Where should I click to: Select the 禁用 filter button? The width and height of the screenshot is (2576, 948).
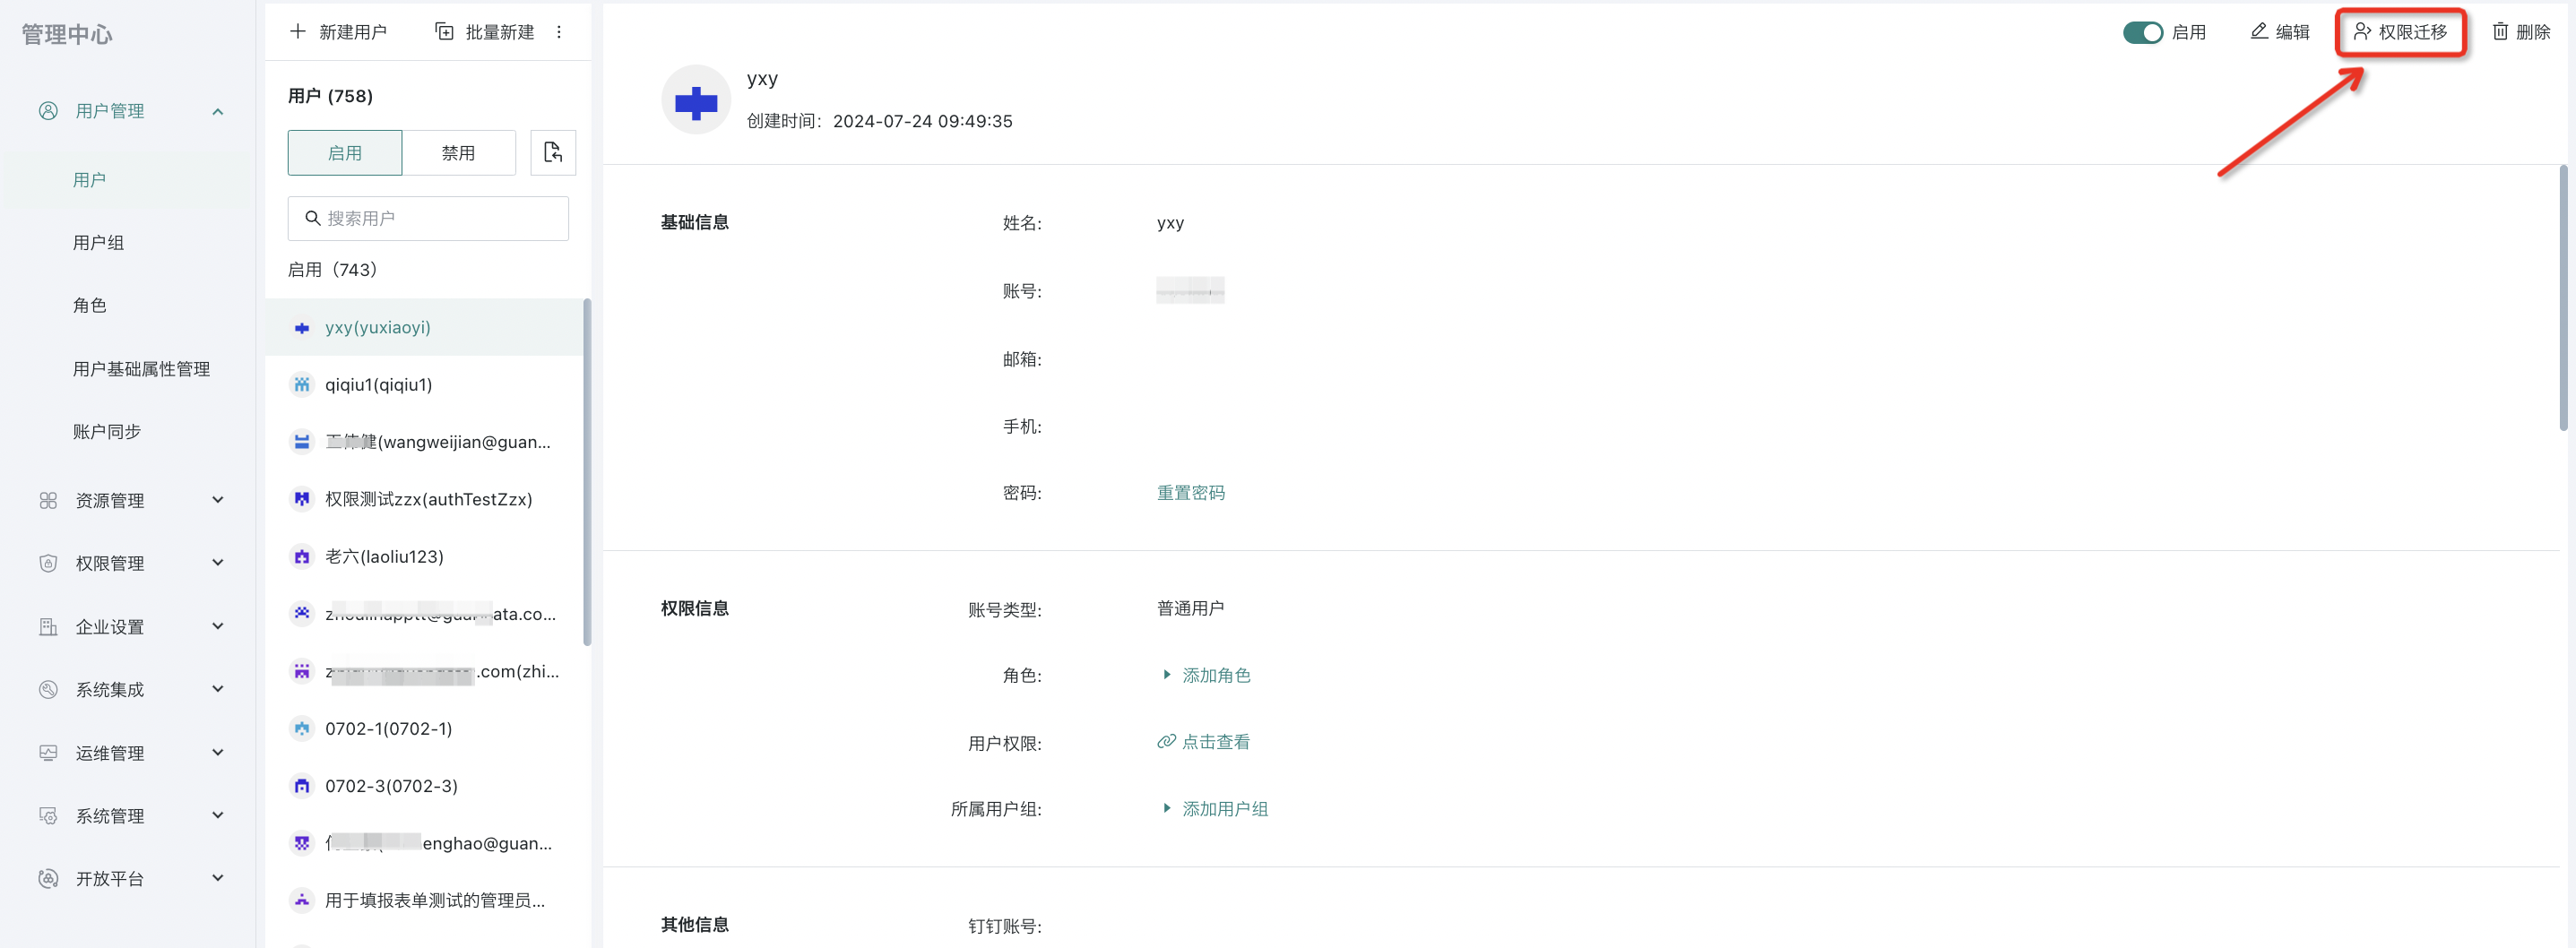click(458, 153)
